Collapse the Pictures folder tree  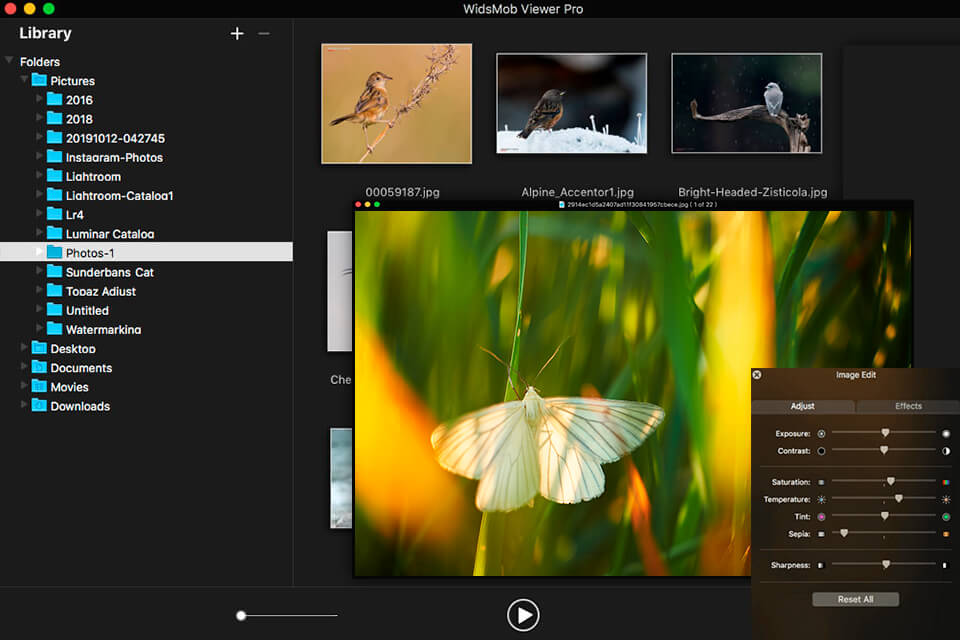pos(23,80)
